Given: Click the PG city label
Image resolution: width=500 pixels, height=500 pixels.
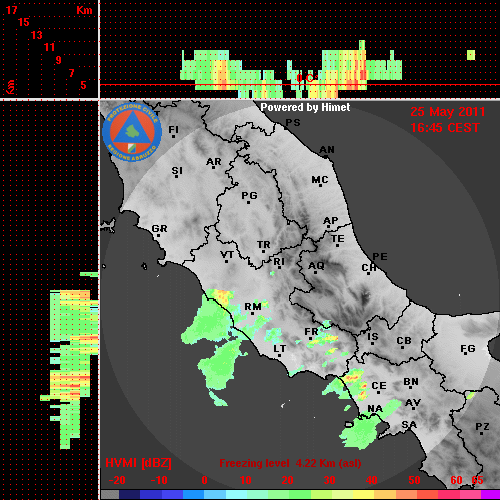Looking at the screenshot, I should [x=249, y=195].
